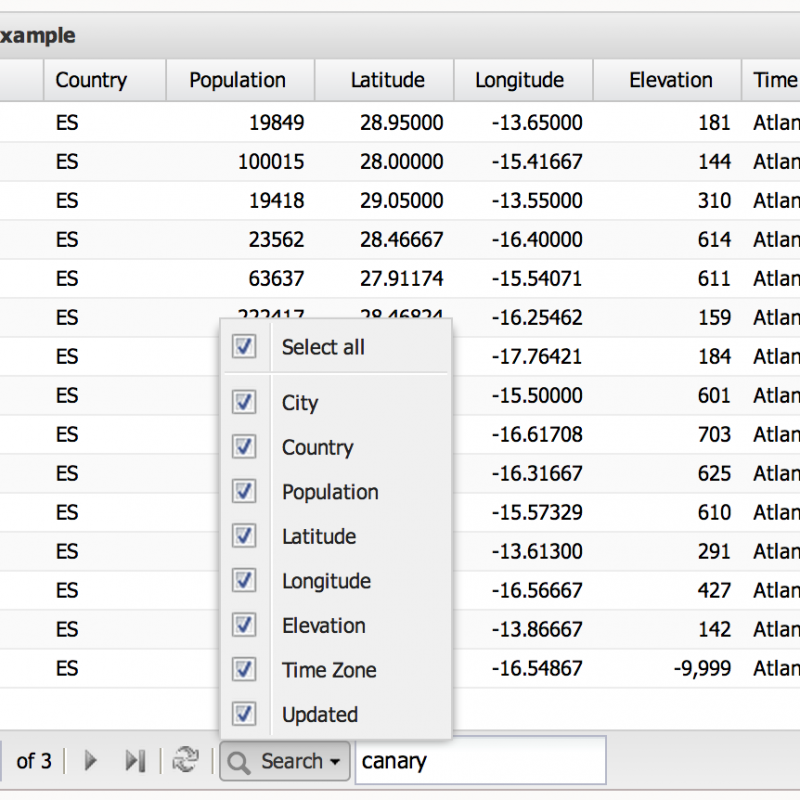The width and height of the screenshot is (800, 800).
Task: Click inside the canary search field
Action: [480, 760]
